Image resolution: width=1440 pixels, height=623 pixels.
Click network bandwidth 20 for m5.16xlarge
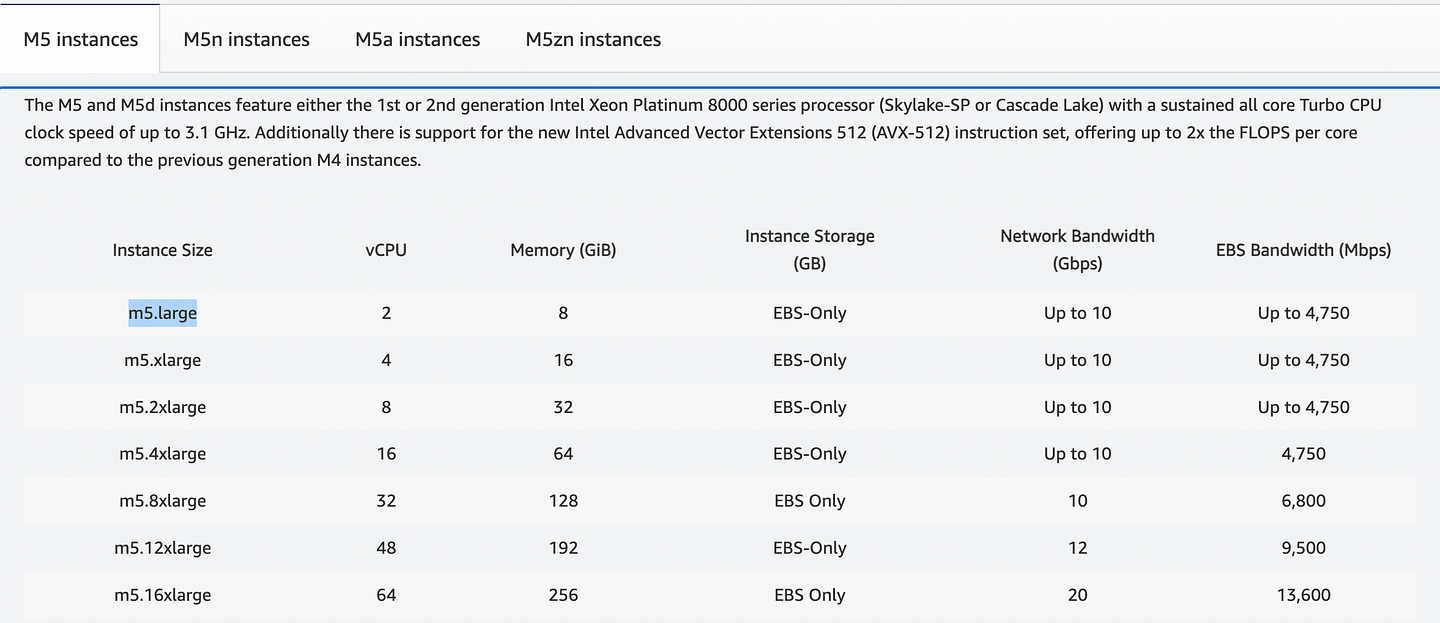click(1077, 595)
